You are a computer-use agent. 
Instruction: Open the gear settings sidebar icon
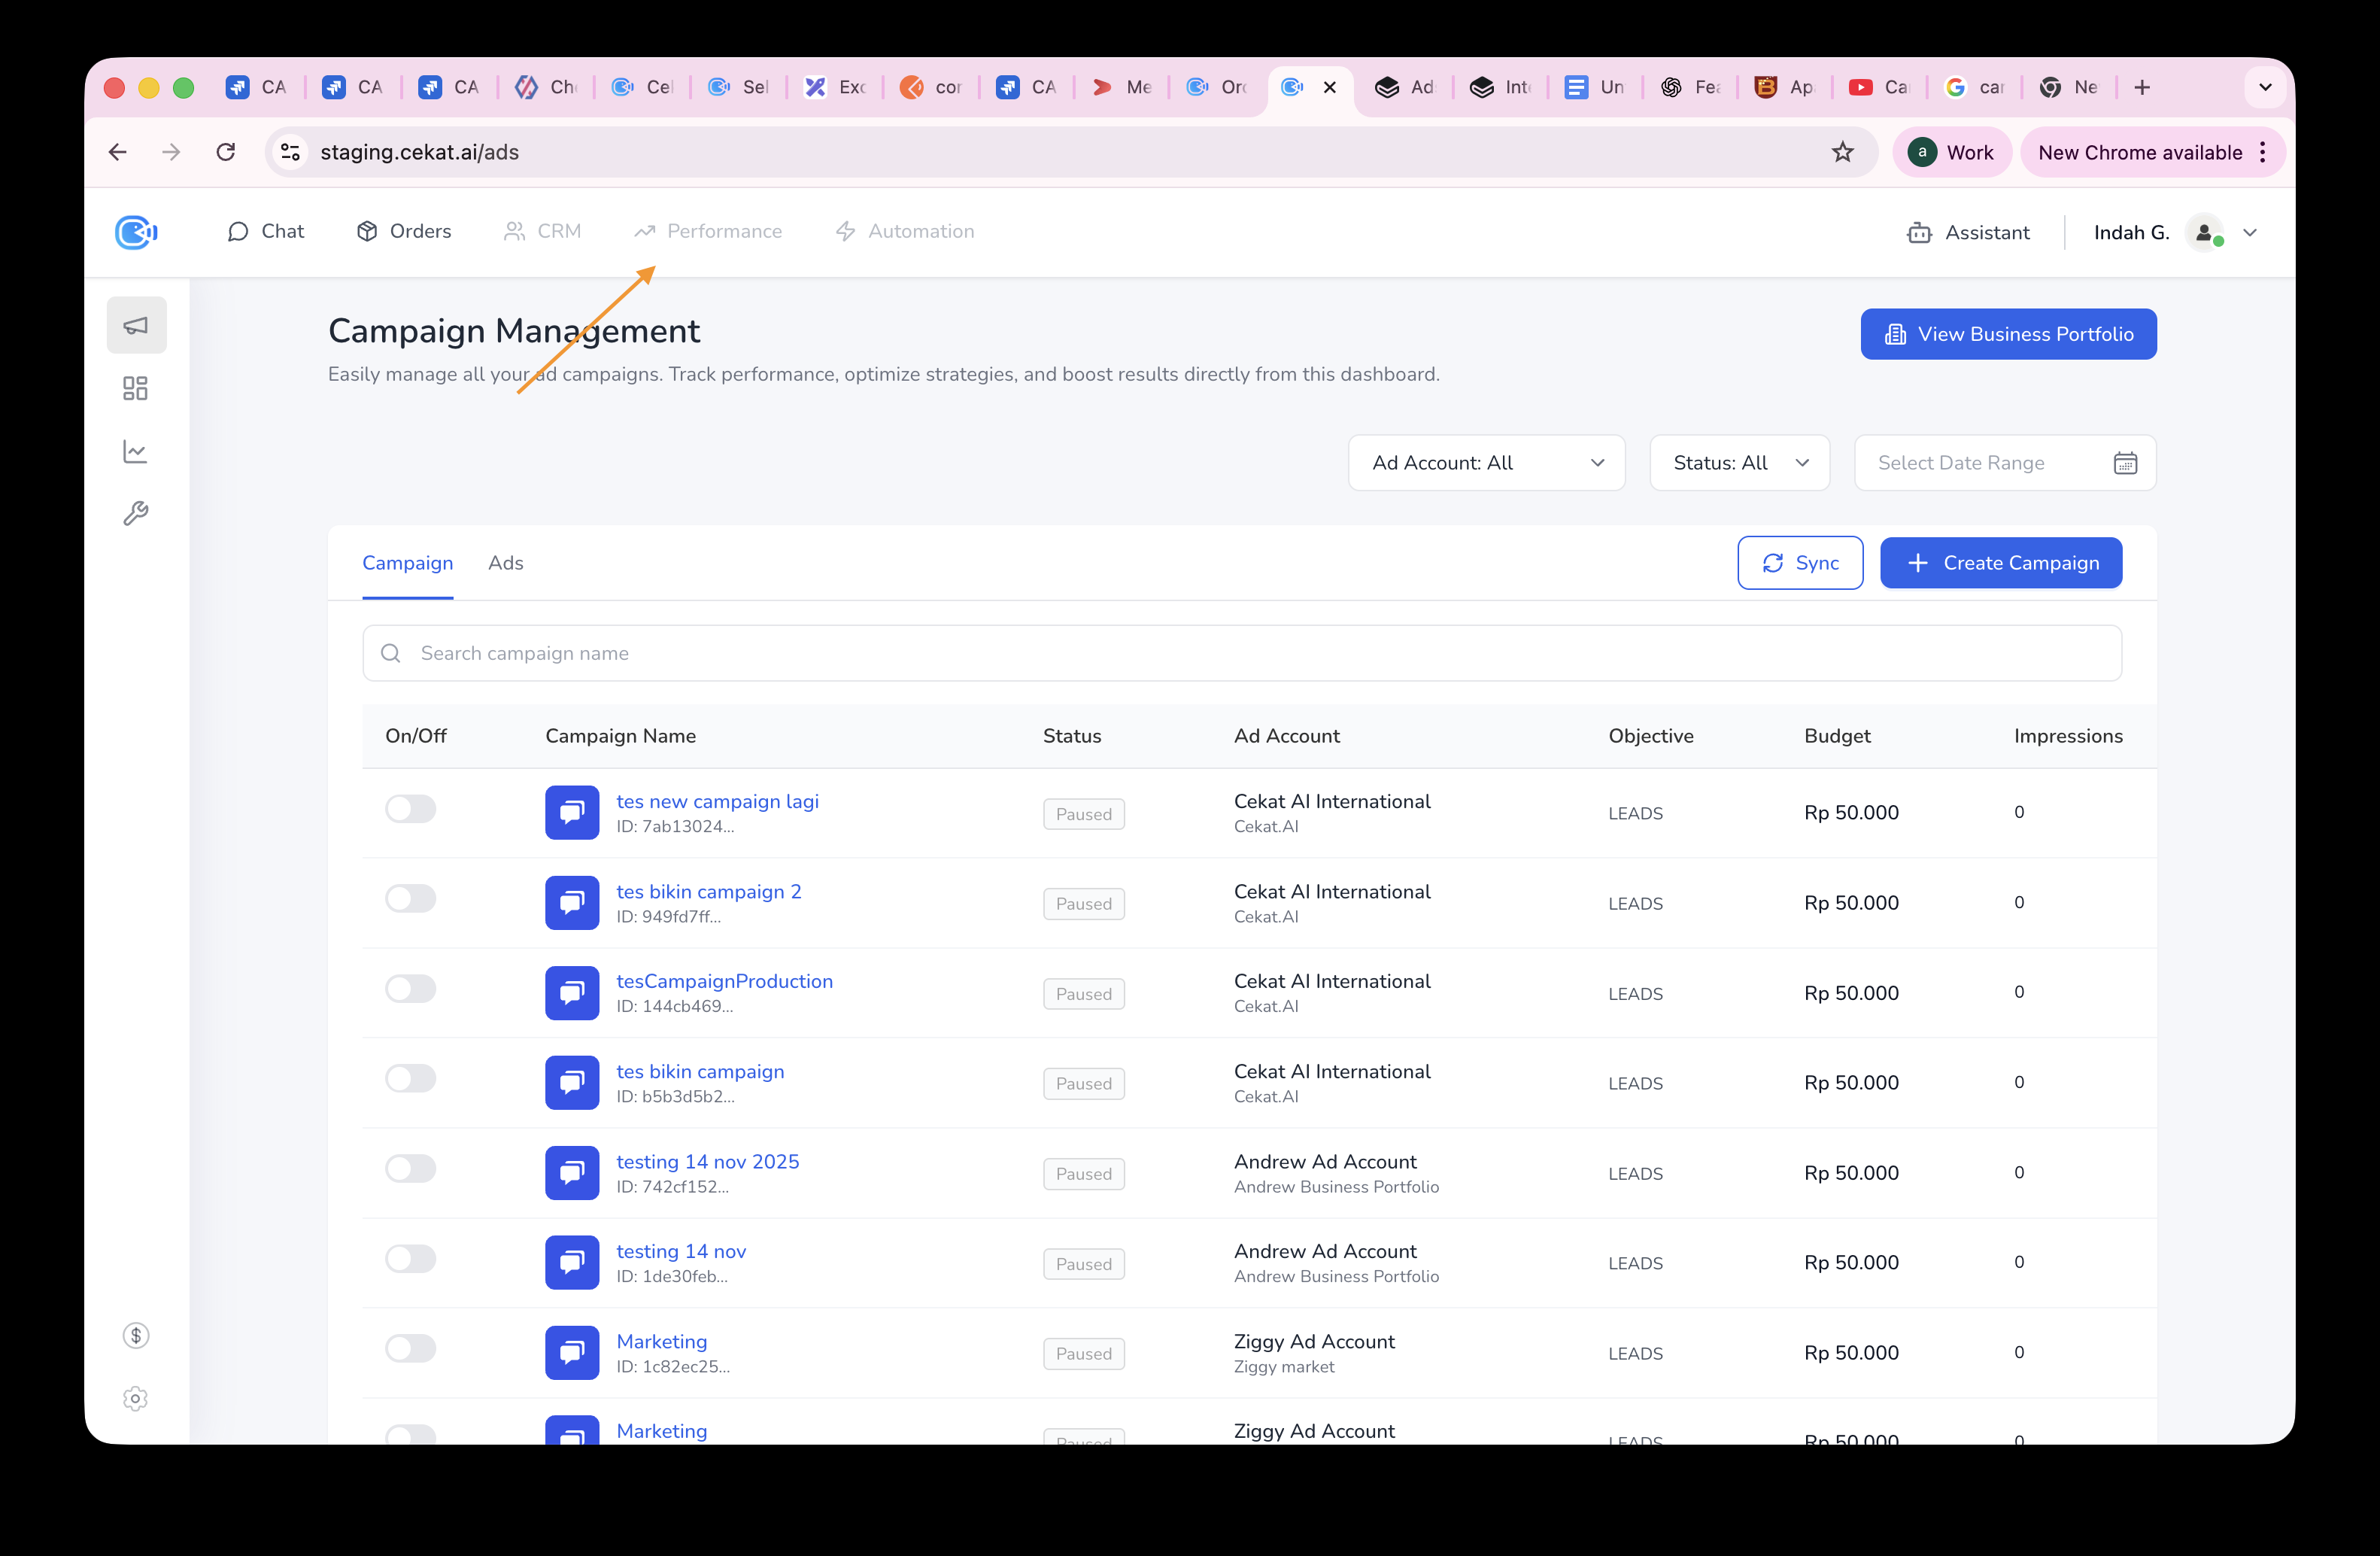coord(136,1399)
